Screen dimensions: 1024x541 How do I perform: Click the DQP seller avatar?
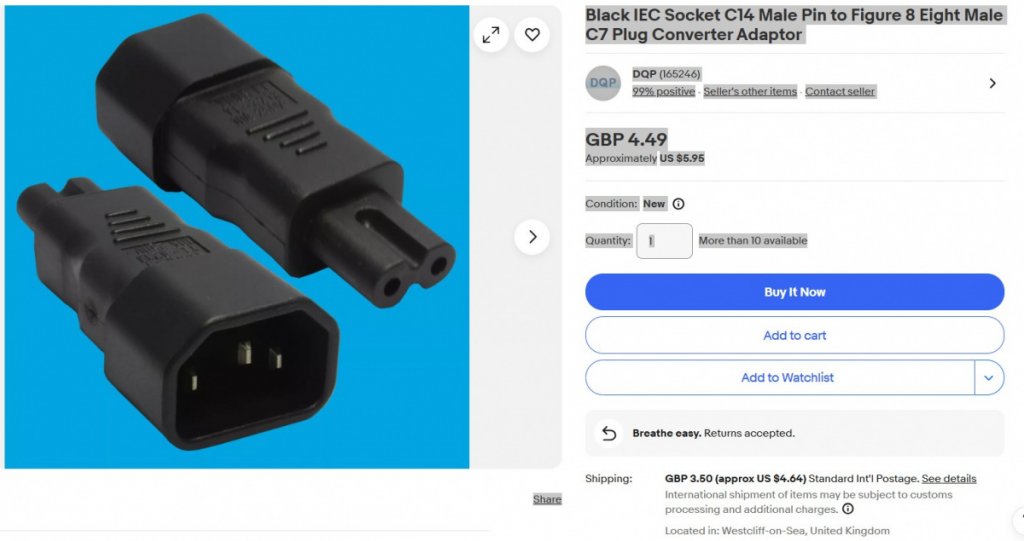(x=603, y=83)
